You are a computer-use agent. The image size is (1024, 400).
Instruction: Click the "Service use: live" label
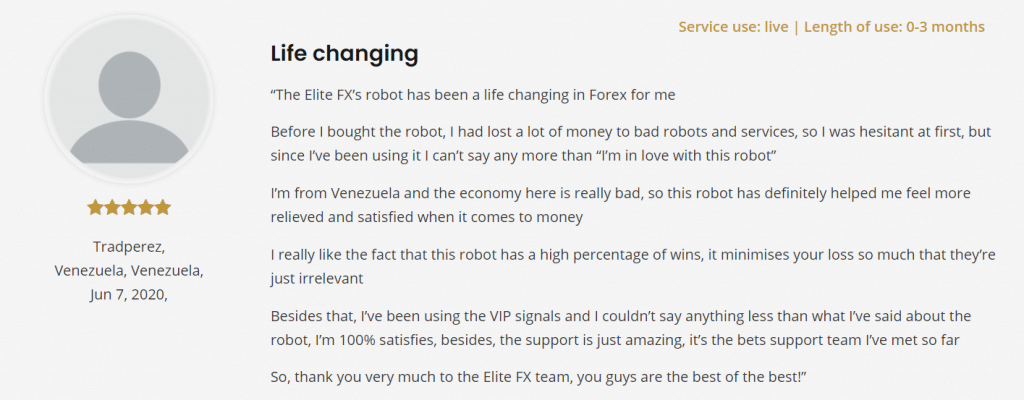click(x=734, y=27)
